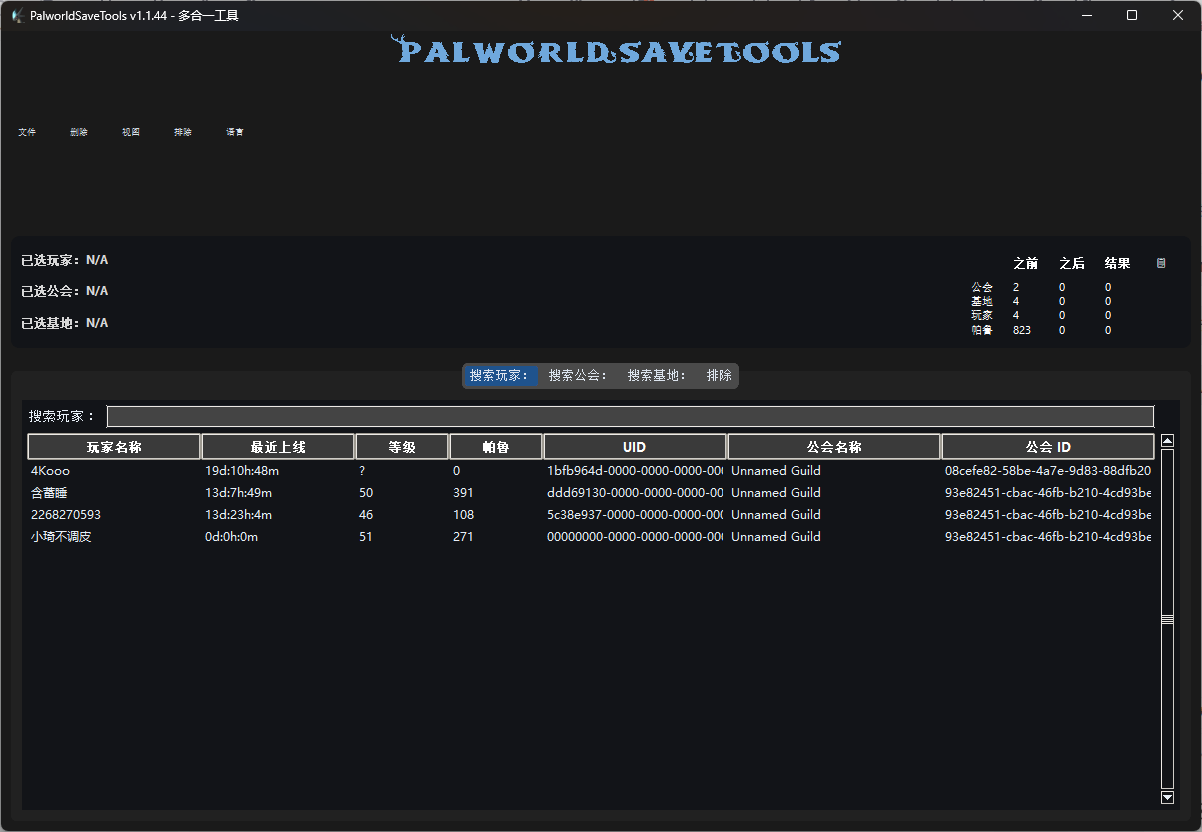Sort by 玩家名称 column header
The image size is (1202, 832).
coord(114,447)
